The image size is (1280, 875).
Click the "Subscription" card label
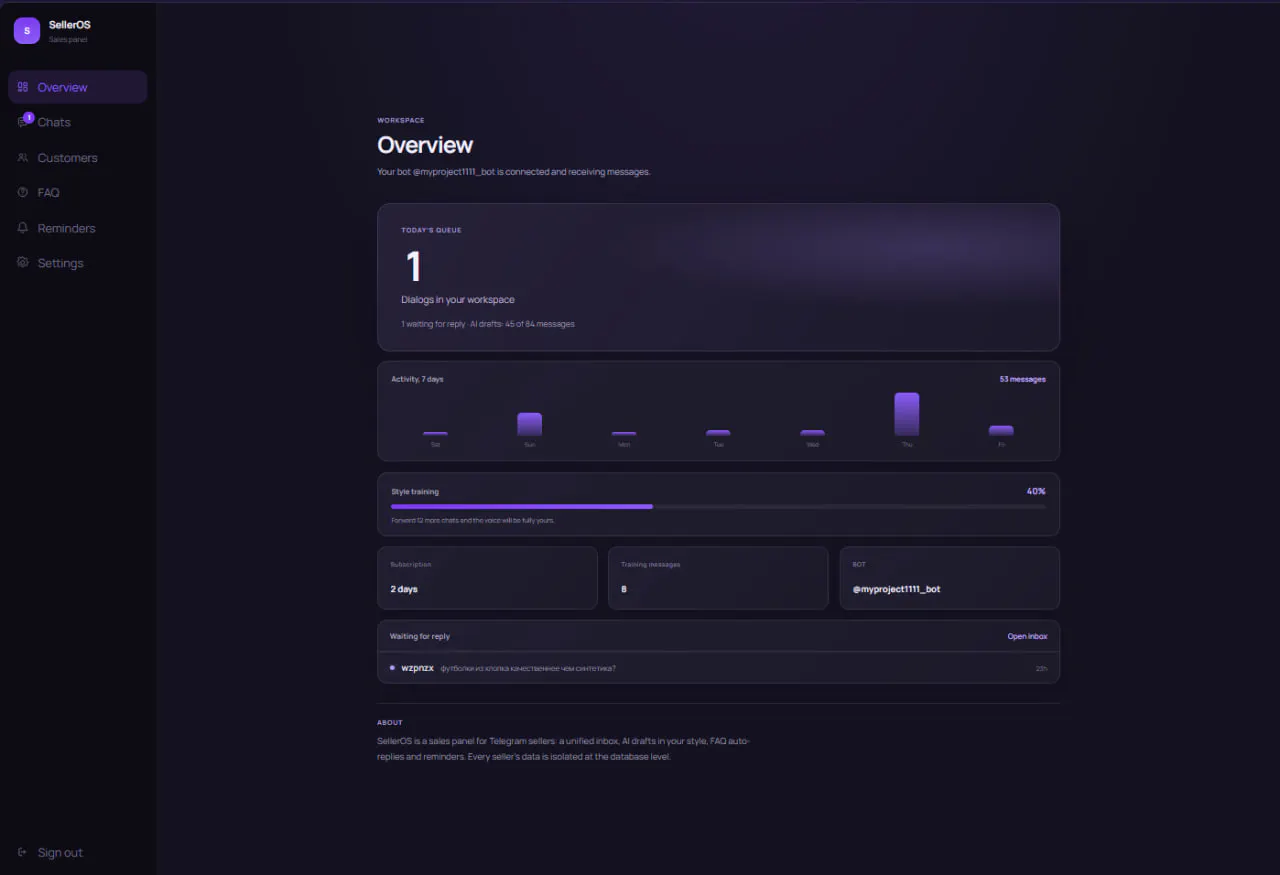411,564
